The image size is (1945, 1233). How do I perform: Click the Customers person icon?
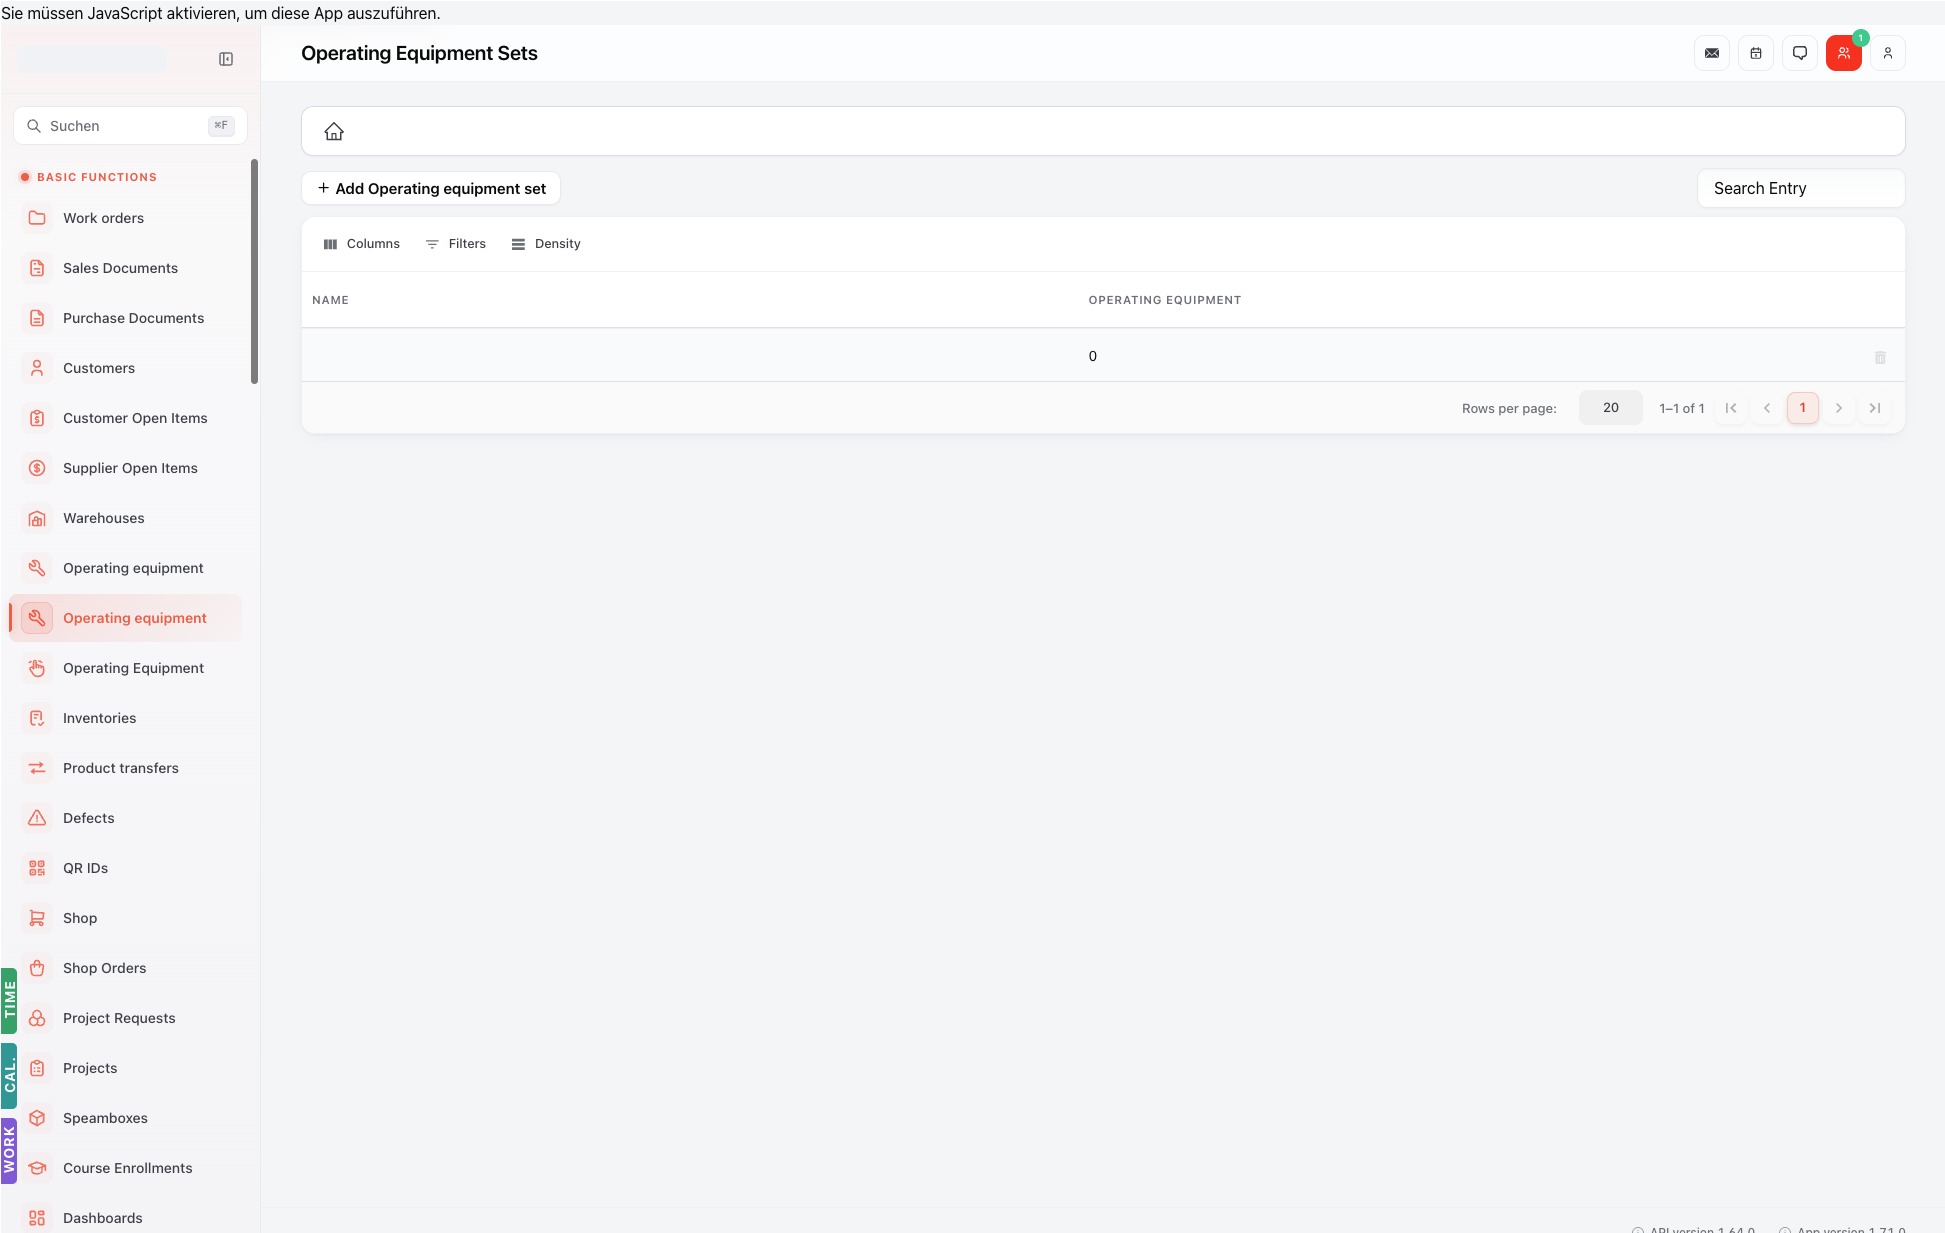pos(37,368)
